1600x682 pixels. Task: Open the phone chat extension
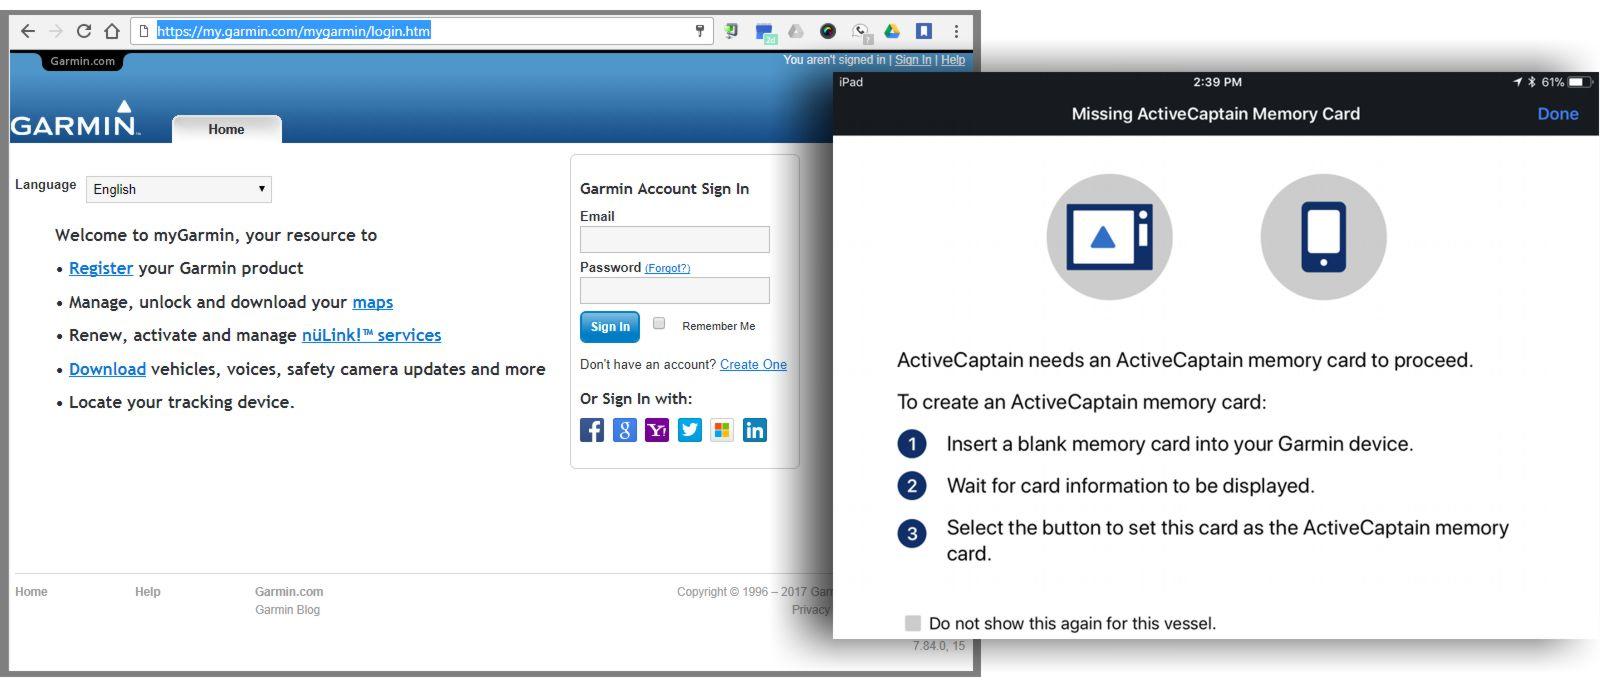(861, 33)
